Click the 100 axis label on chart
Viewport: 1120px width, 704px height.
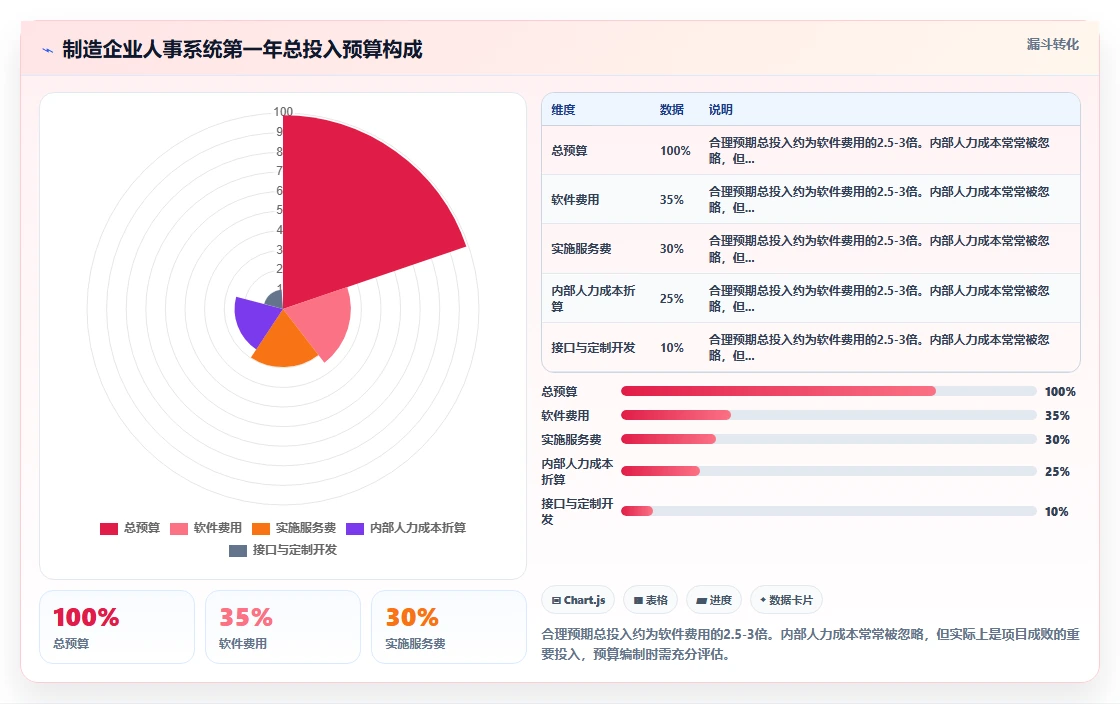[283, 111]
